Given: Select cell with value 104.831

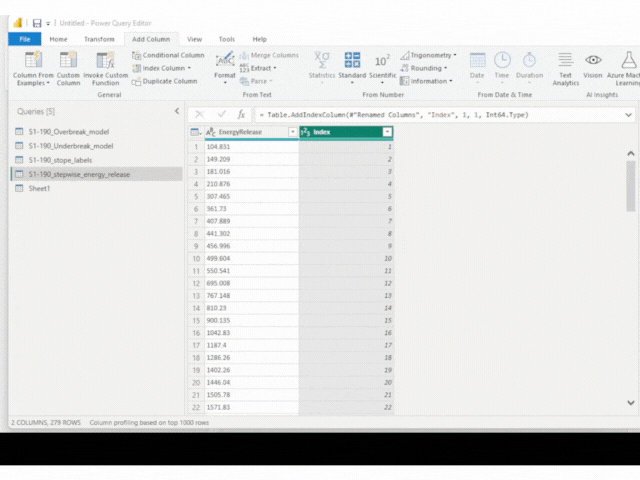Looking at the screenshot, I should (252, 147).
